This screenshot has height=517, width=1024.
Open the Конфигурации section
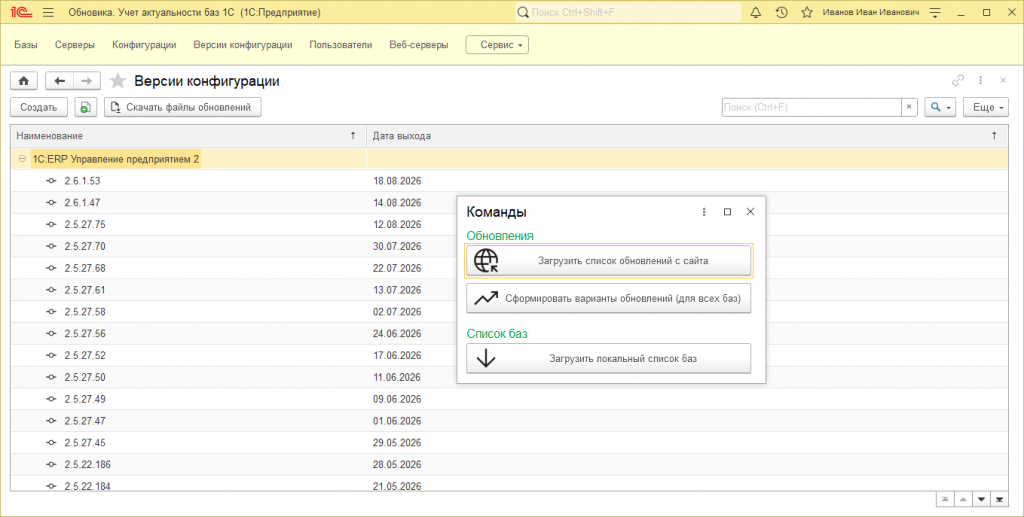(144, 45)
